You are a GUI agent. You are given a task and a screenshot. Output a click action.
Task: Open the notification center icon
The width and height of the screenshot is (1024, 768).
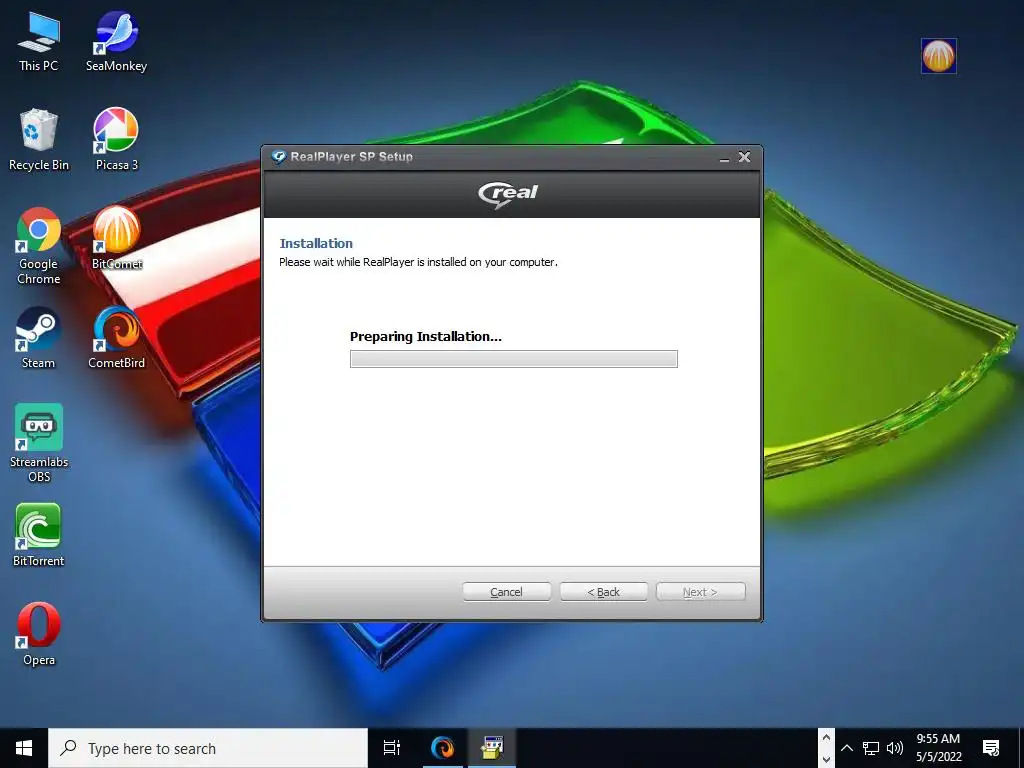(x=991, y=748)
